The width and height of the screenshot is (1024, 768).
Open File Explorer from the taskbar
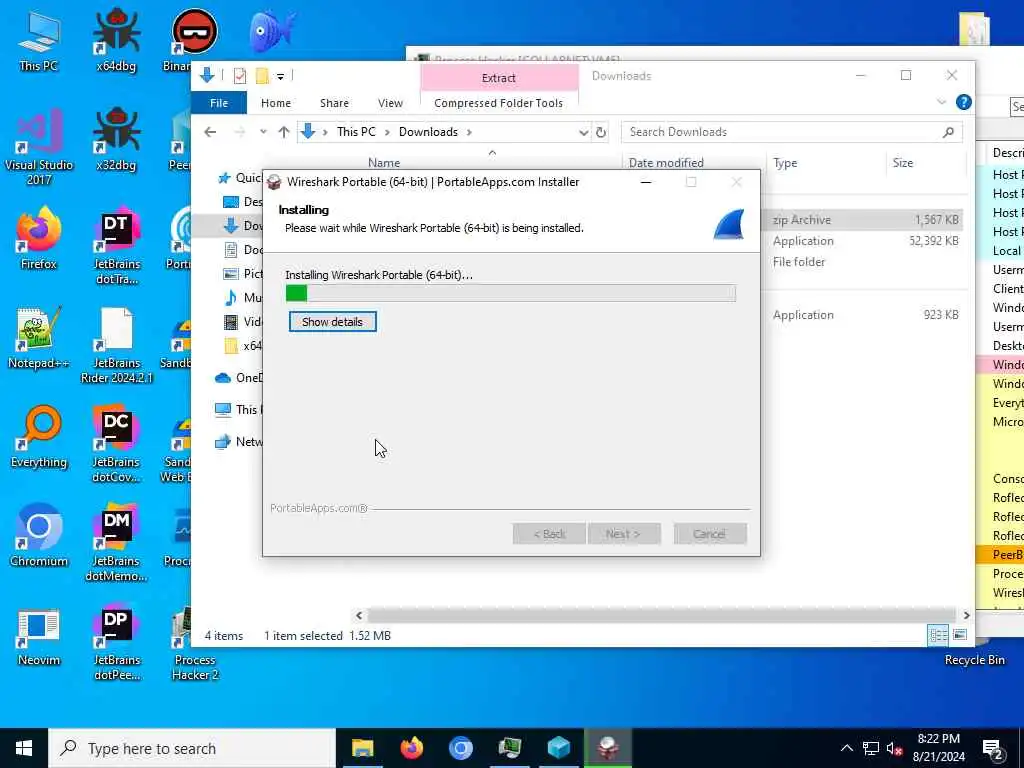point(362,748)
